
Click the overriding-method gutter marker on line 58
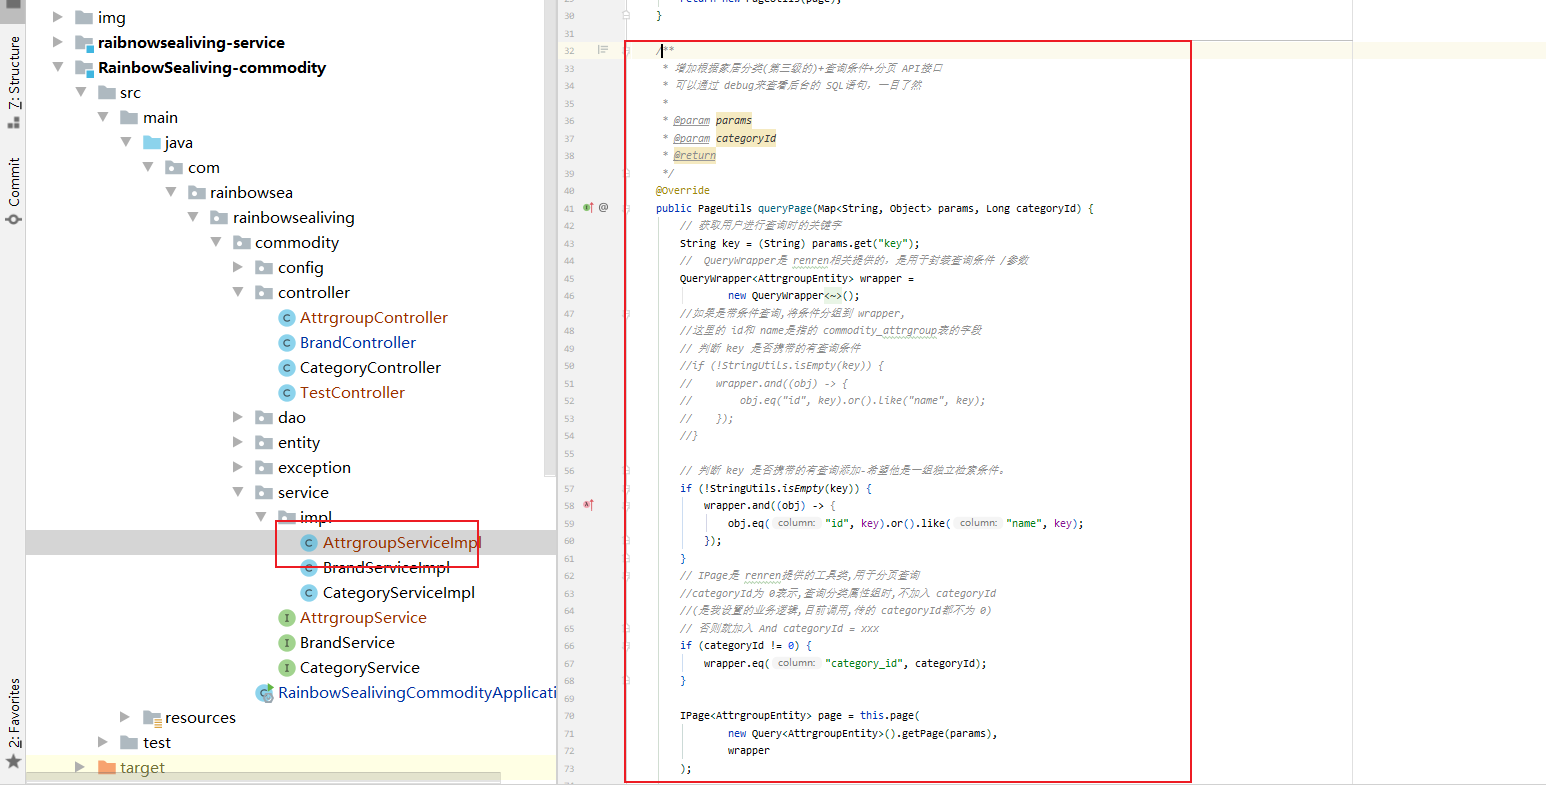click(589, 505)
